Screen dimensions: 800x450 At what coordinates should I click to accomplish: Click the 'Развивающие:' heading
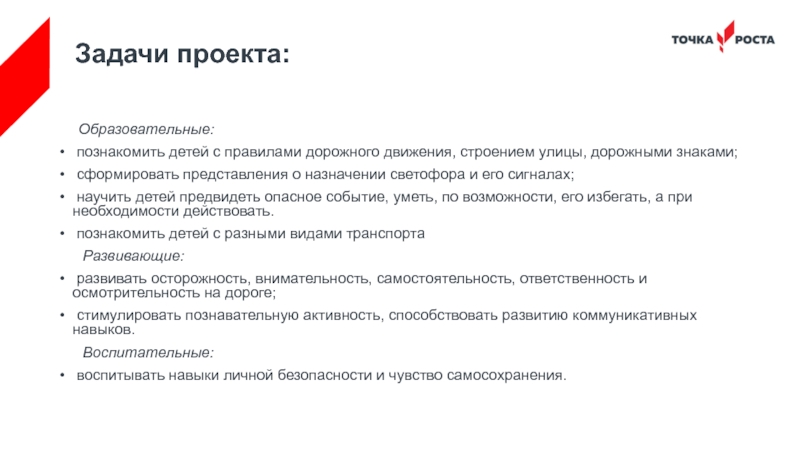coord(133,257)
